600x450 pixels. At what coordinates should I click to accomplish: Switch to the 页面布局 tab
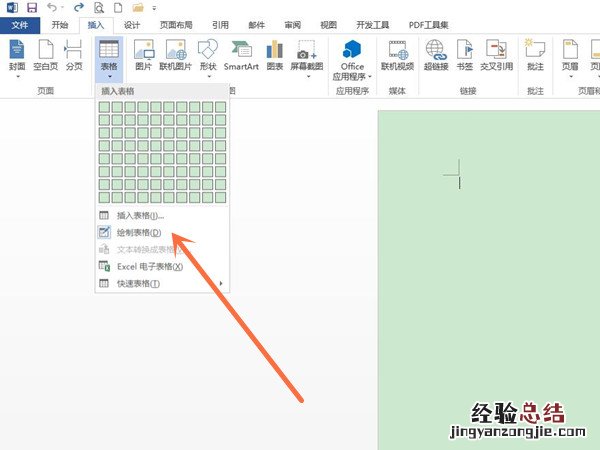[x=176, y=25]
